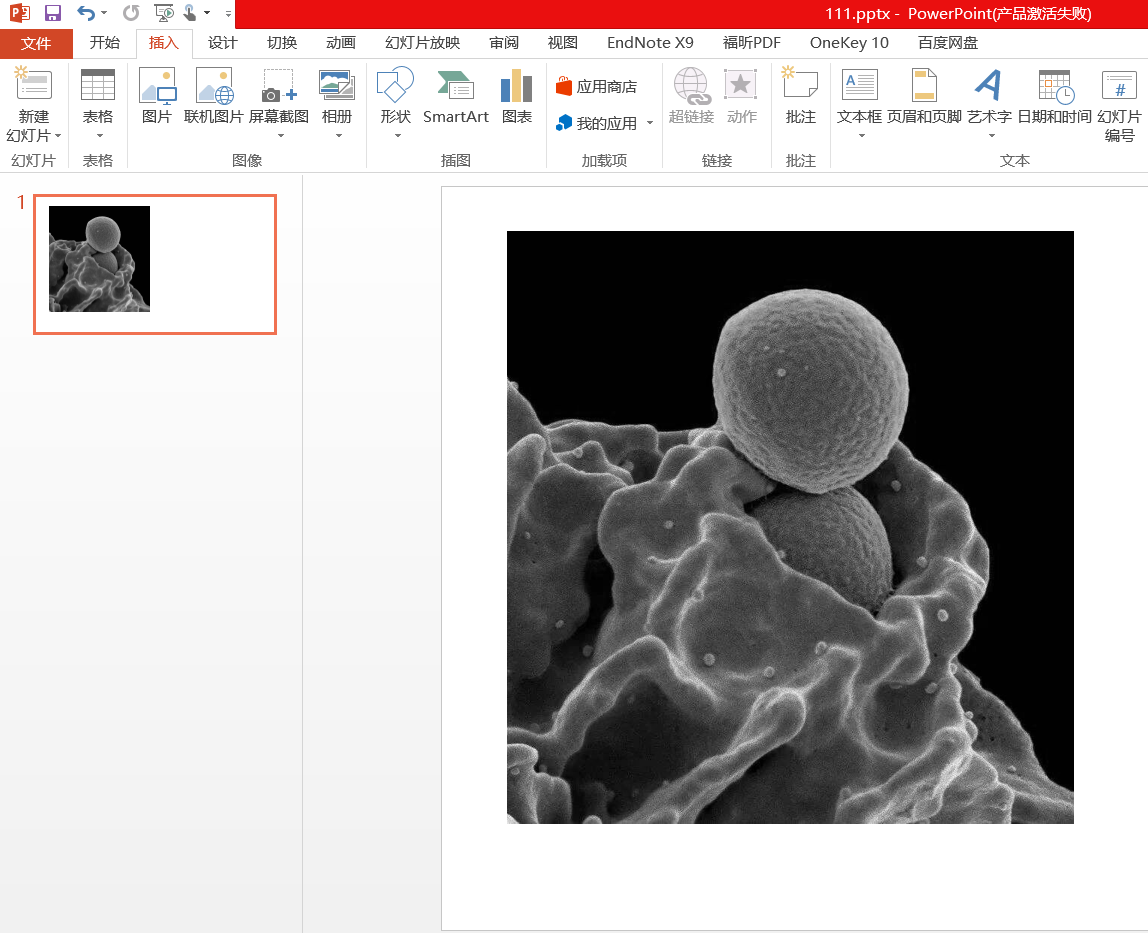The height and width of the screenshot is (933, 1148).
Task: Select slide 1 thumbnail in the panel
Action: coord(155,264)
